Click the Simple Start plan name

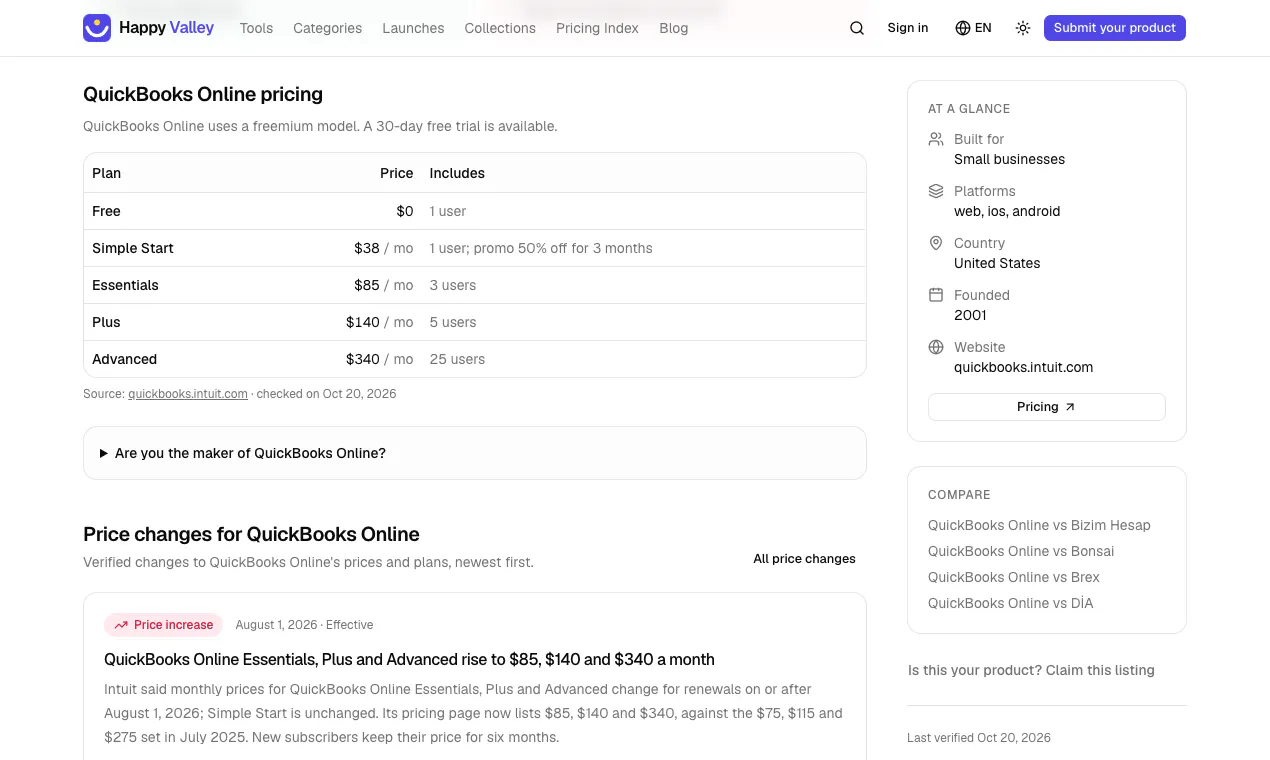tap(133, 248)
